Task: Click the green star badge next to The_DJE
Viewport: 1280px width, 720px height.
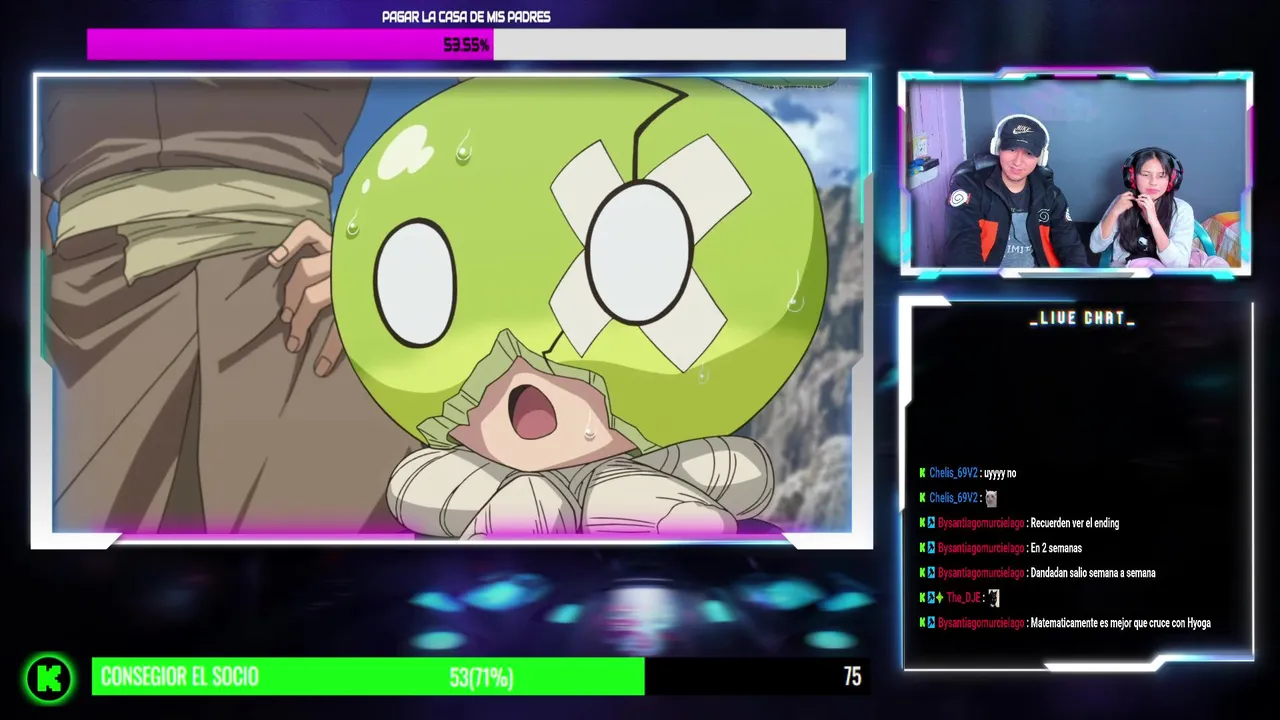Action: pyautogui.click(x=939, y=598)
